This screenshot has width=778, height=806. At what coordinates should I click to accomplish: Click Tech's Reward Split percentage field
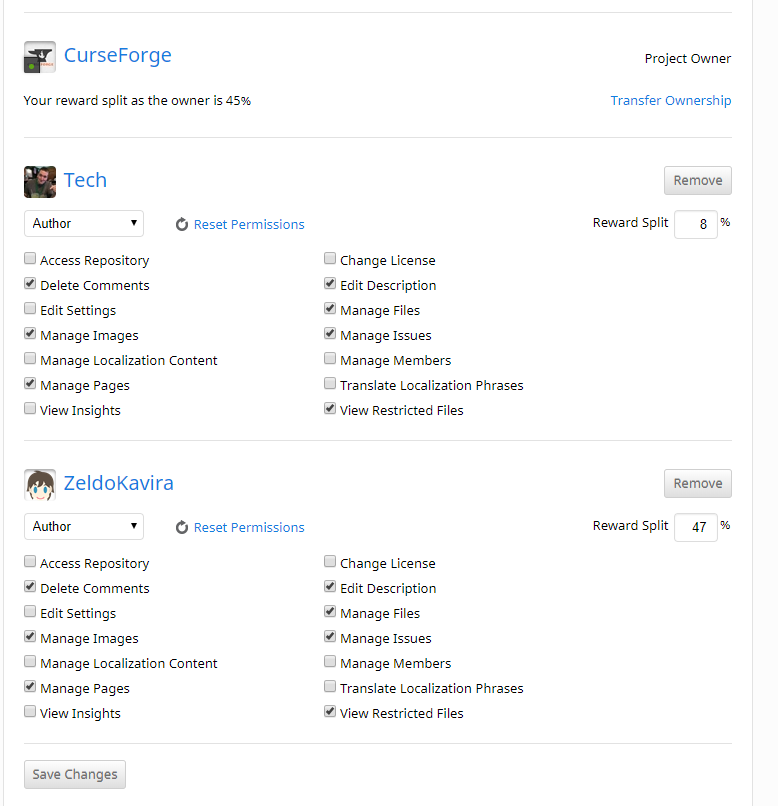click(x=696, y=224)
